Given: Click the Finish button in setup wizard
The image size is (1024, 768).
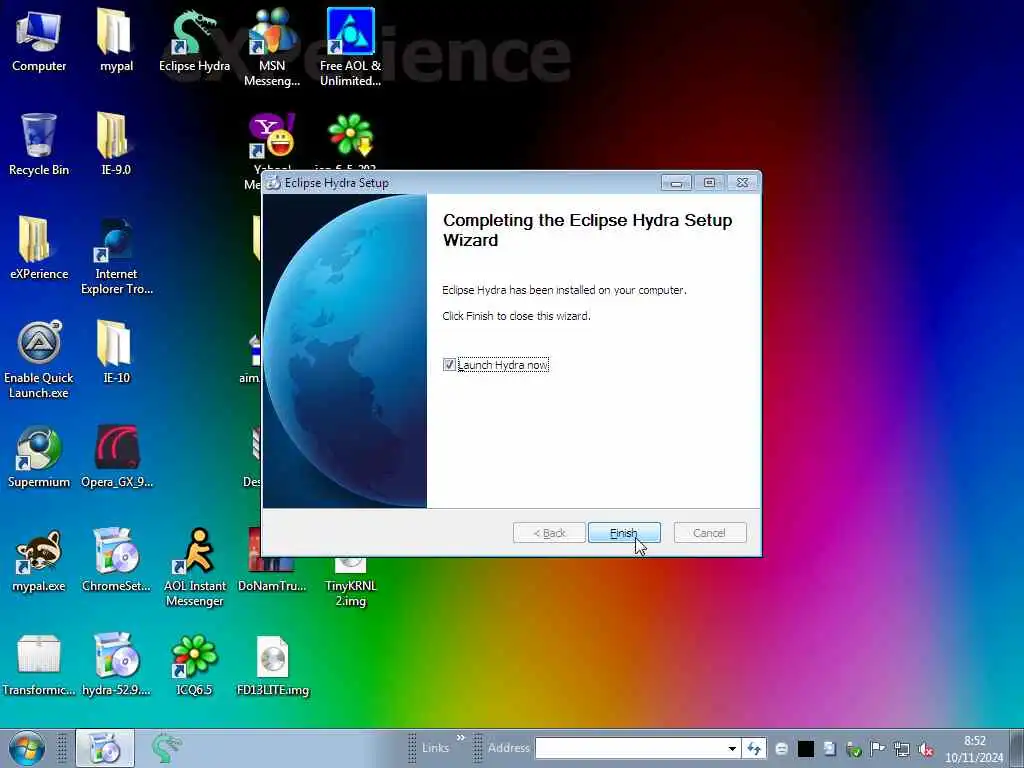Looking at the screenshot, I should [x=624, y=533].
